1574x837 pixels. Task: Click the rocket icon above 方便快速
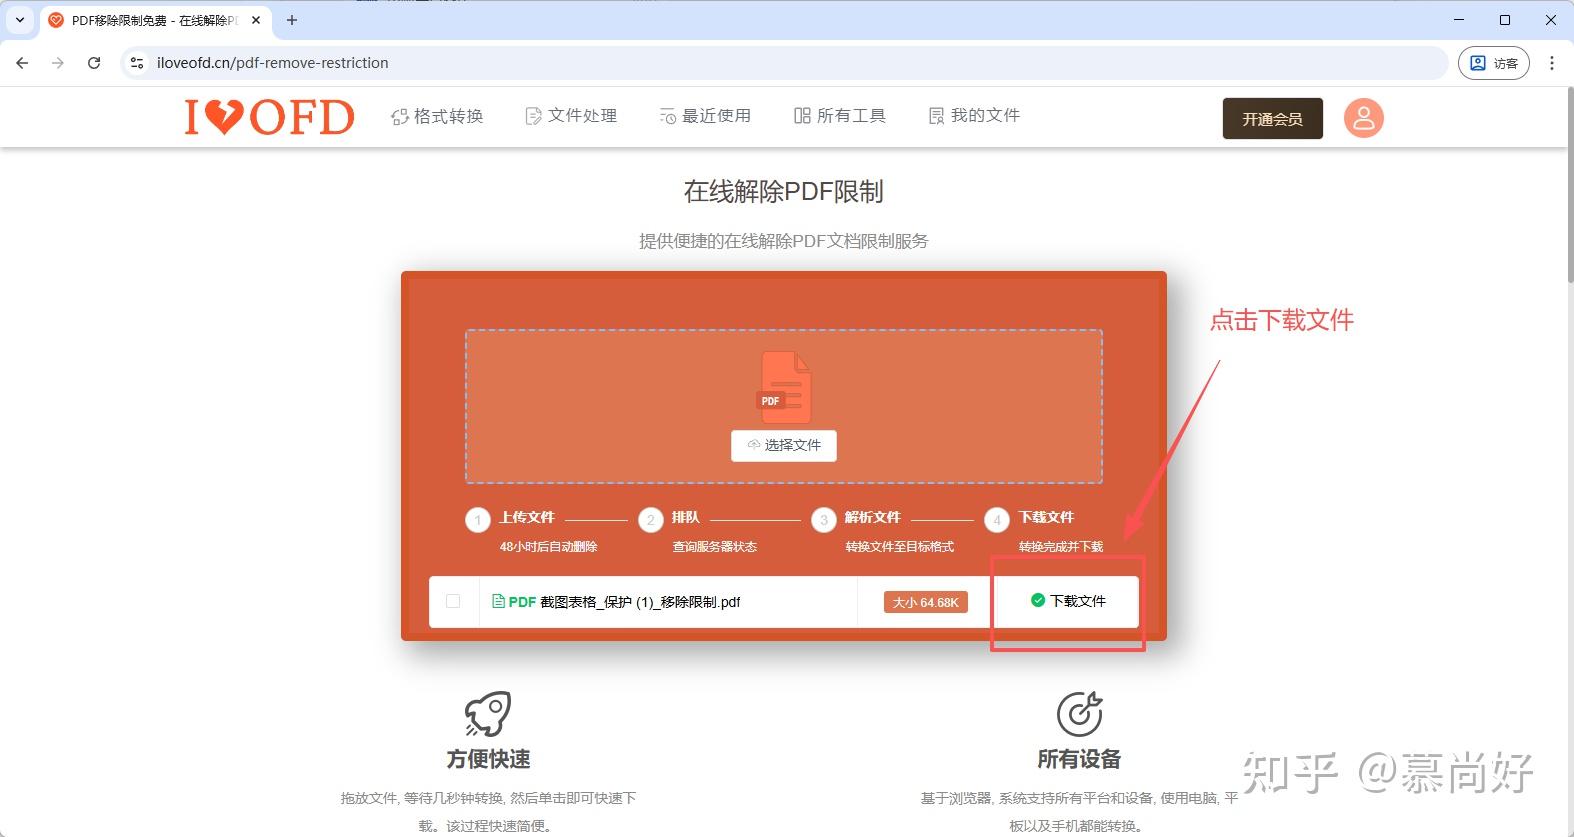[x=488, y=714]
